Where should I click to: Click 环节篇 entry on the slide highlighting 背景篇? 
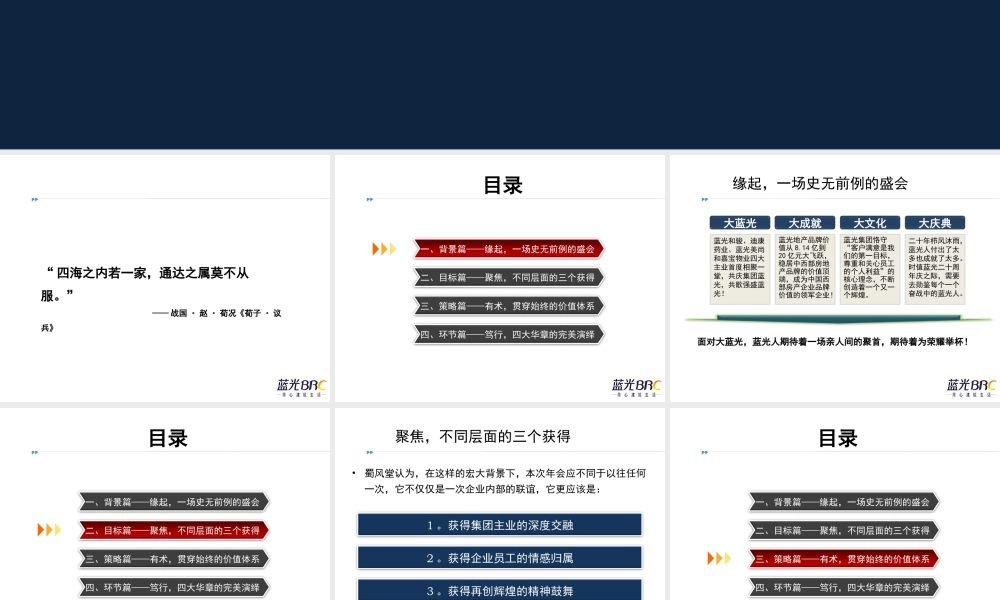click(x=508, y=334)
